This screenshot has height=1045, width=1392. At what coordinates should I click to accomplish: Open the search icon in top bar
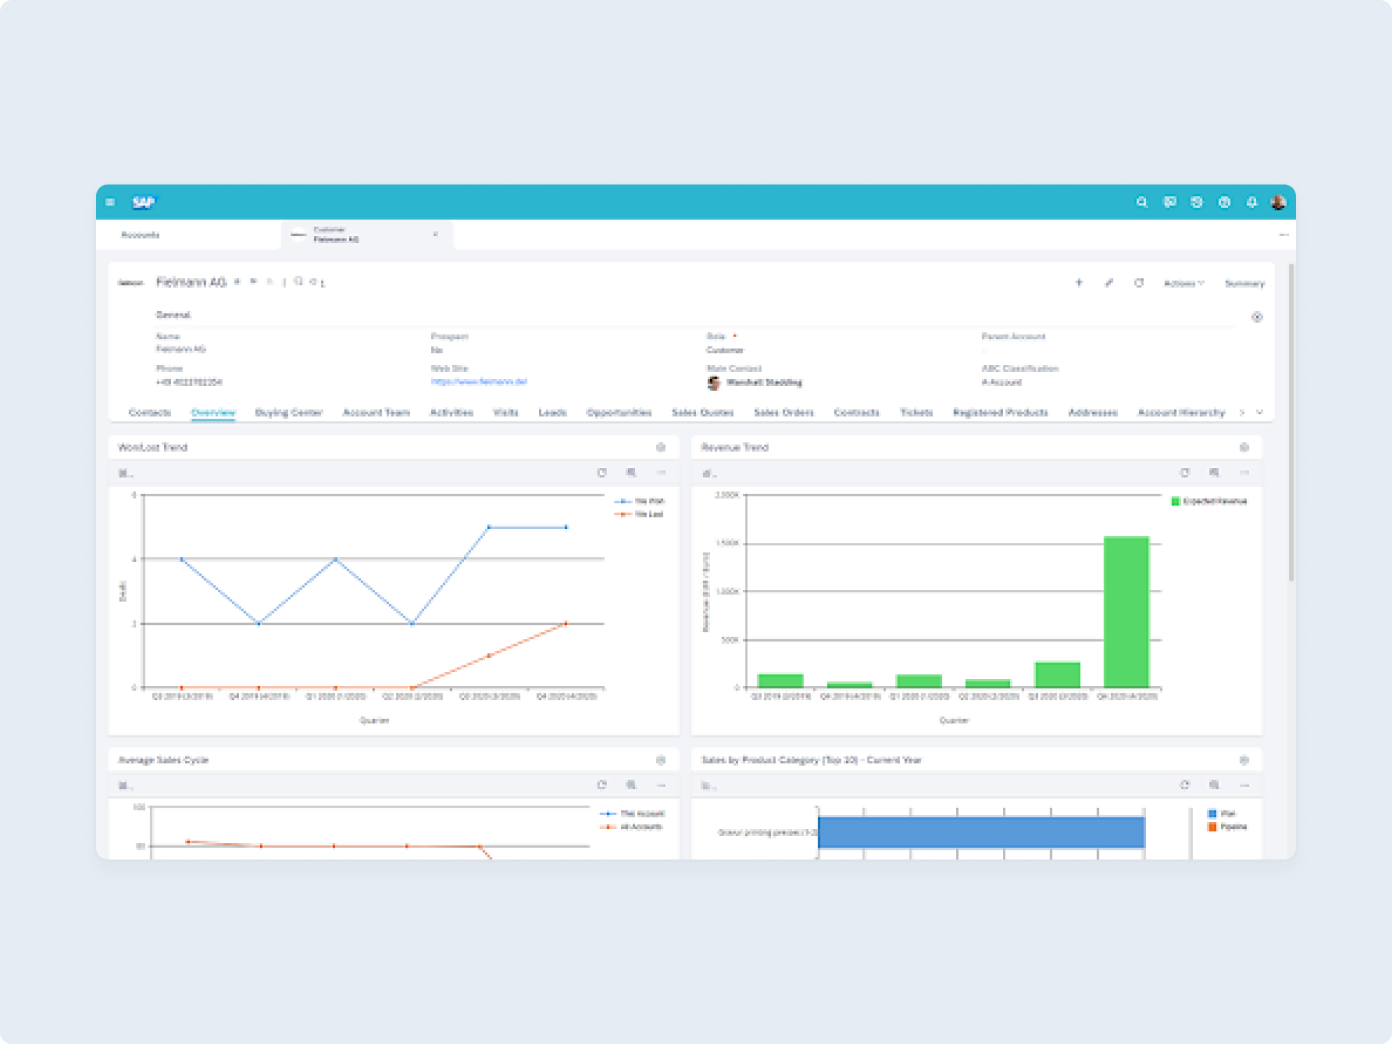click(1142, 202)
